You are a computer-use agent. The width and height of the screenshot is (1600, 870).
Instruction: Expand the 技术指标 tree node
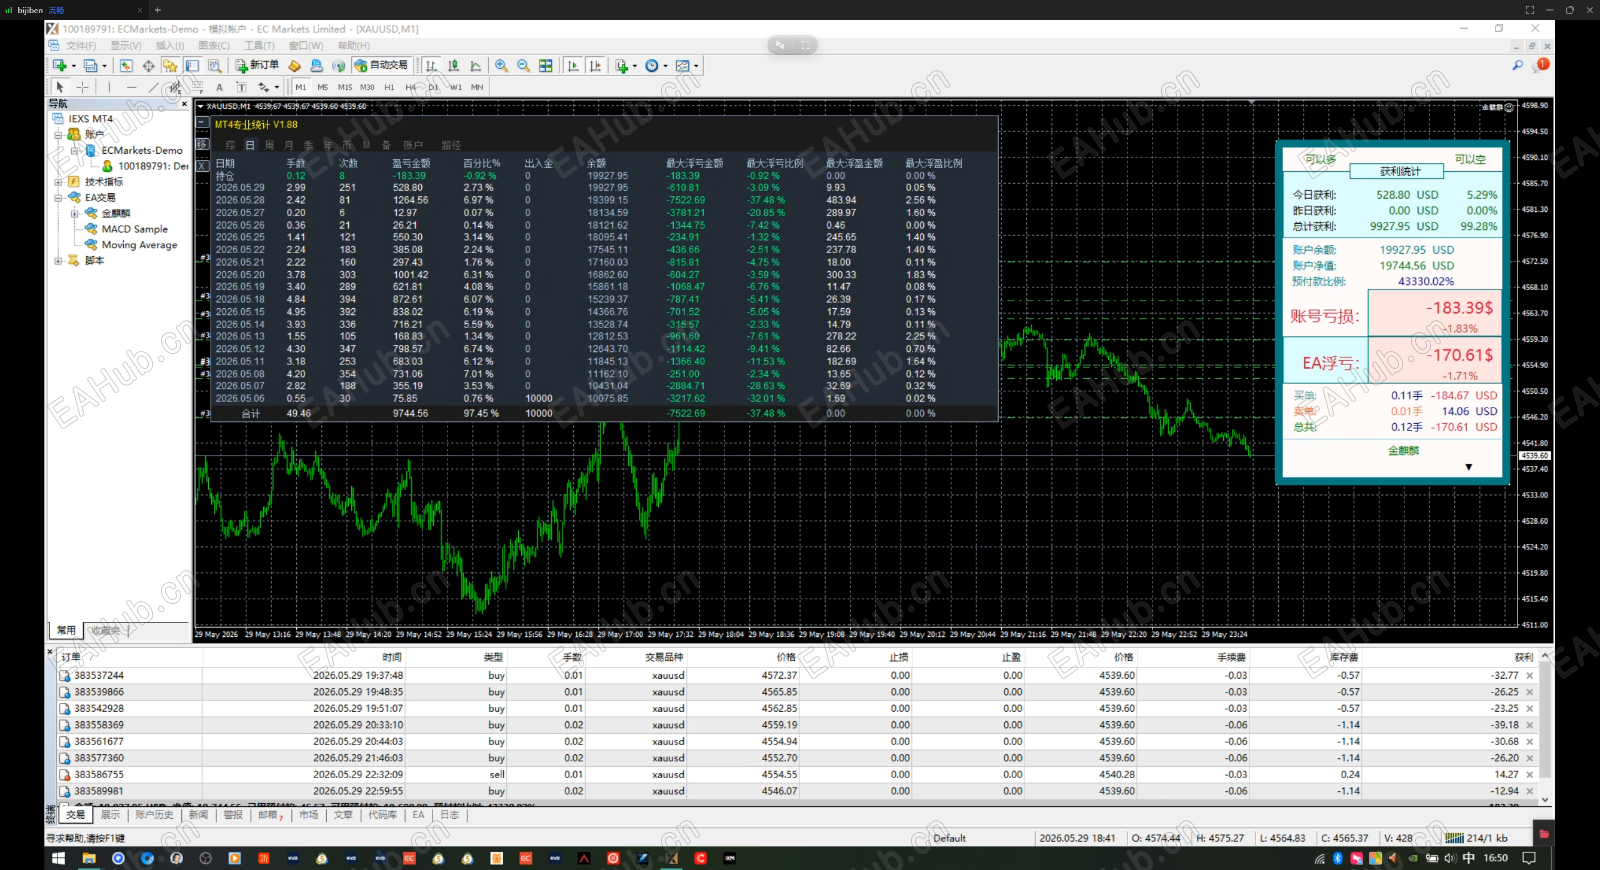point(59,182)
